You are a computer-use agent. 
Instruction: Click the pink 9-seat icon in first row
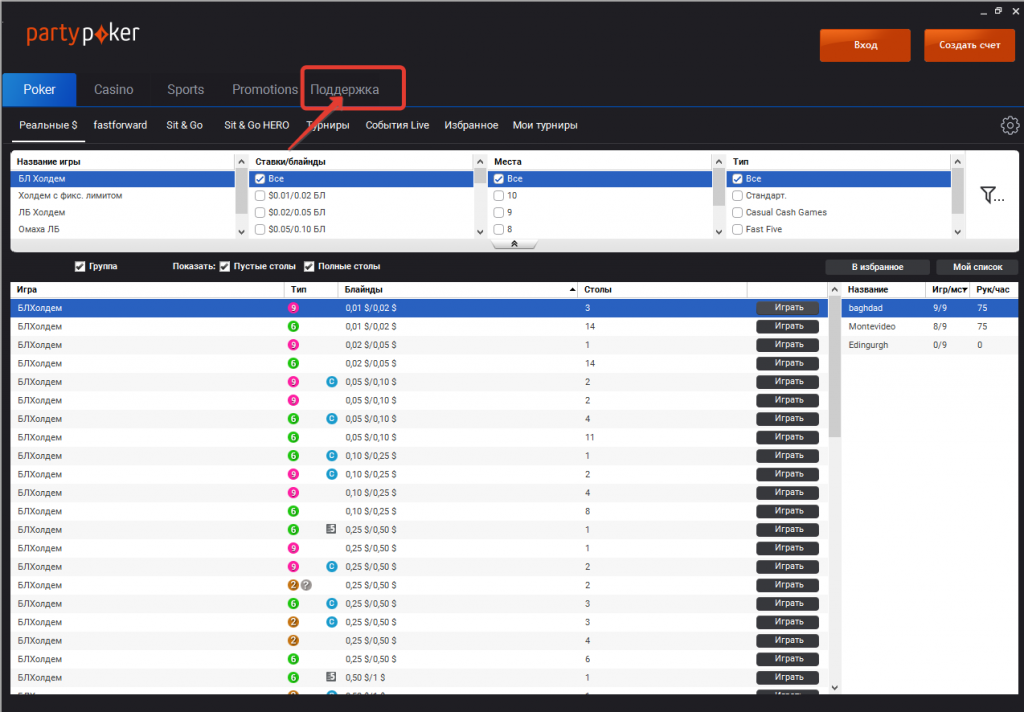(294, 308)
